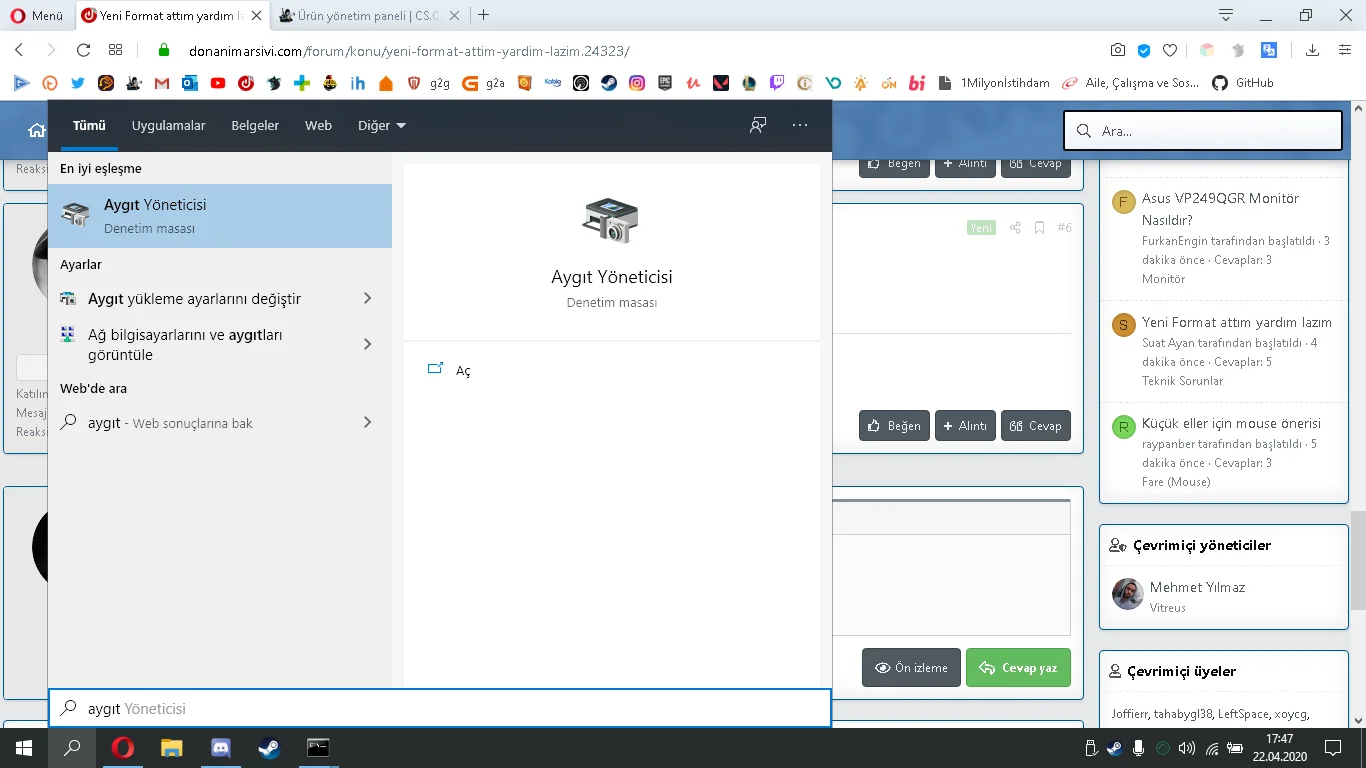Open Opera speed dial start page icon

point(115,50)
